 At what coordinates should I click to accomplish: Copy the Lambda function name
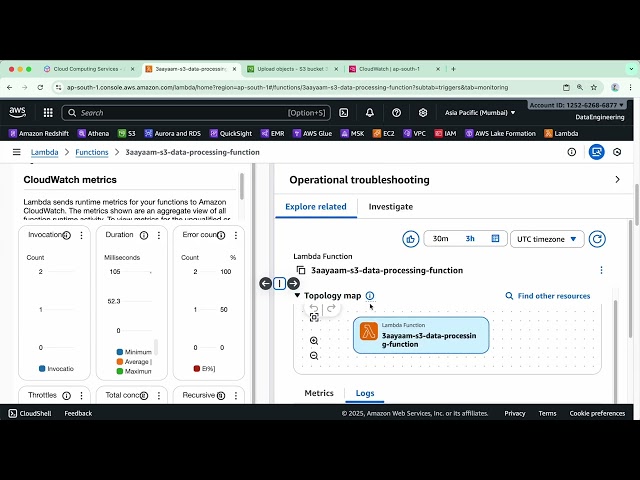(301, 270)
